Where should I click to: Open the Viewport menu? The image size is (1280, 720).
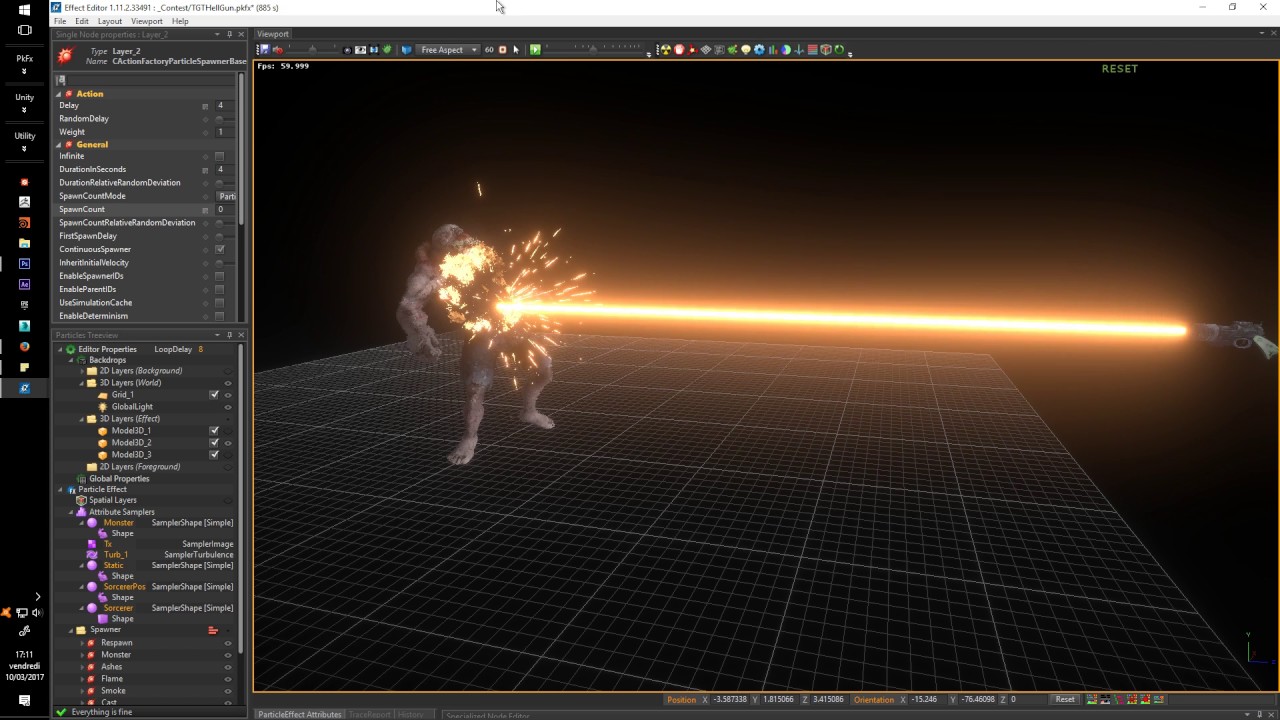147,21
